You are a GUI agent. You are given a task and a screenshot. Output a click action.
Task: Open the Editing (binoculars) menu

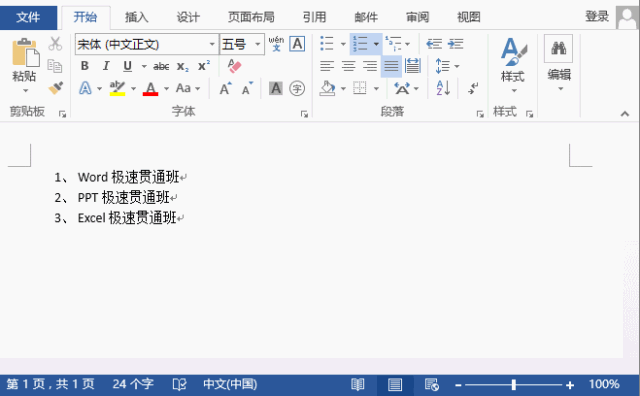coord(559,62)
